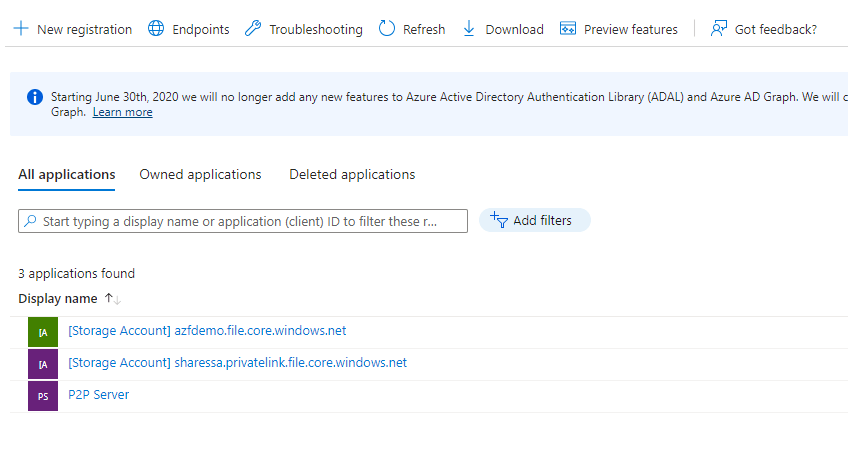Open azfdemo.file.core.windows.net storage account app
Screen dimensions: 848x452
click(207, 331)
